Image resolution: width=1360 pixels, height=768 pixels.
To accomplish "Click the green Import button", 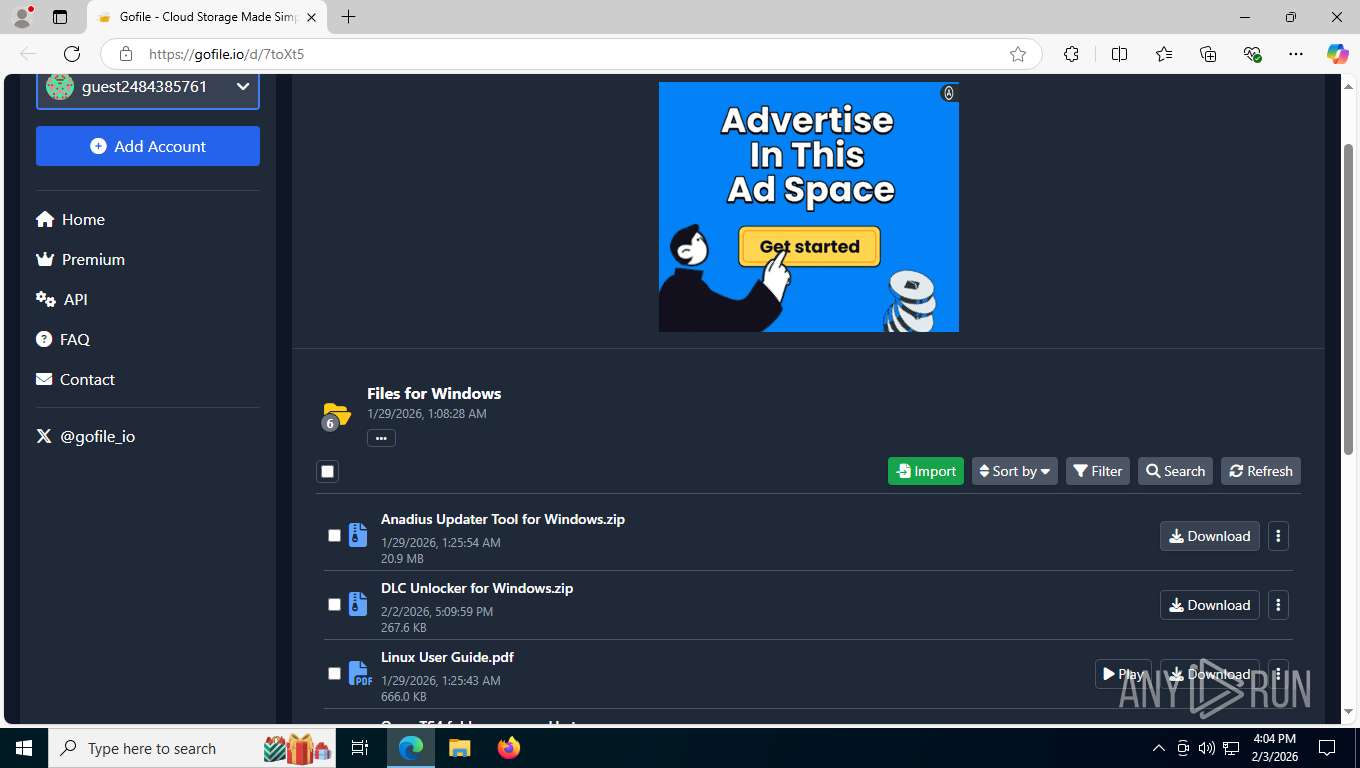I will tap(926, 471).
